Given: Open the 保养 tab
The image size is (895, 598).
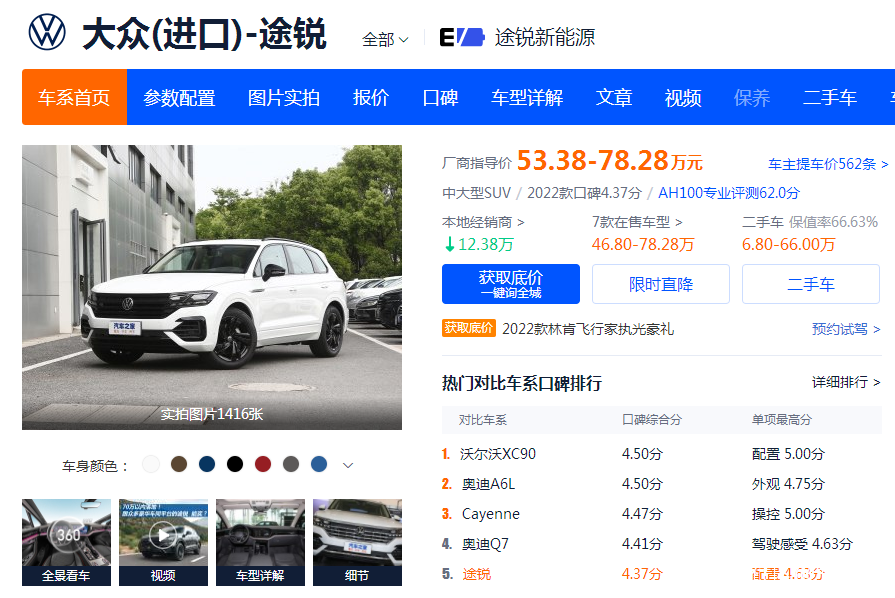Looking at the screenshot, I should (752, 98).
